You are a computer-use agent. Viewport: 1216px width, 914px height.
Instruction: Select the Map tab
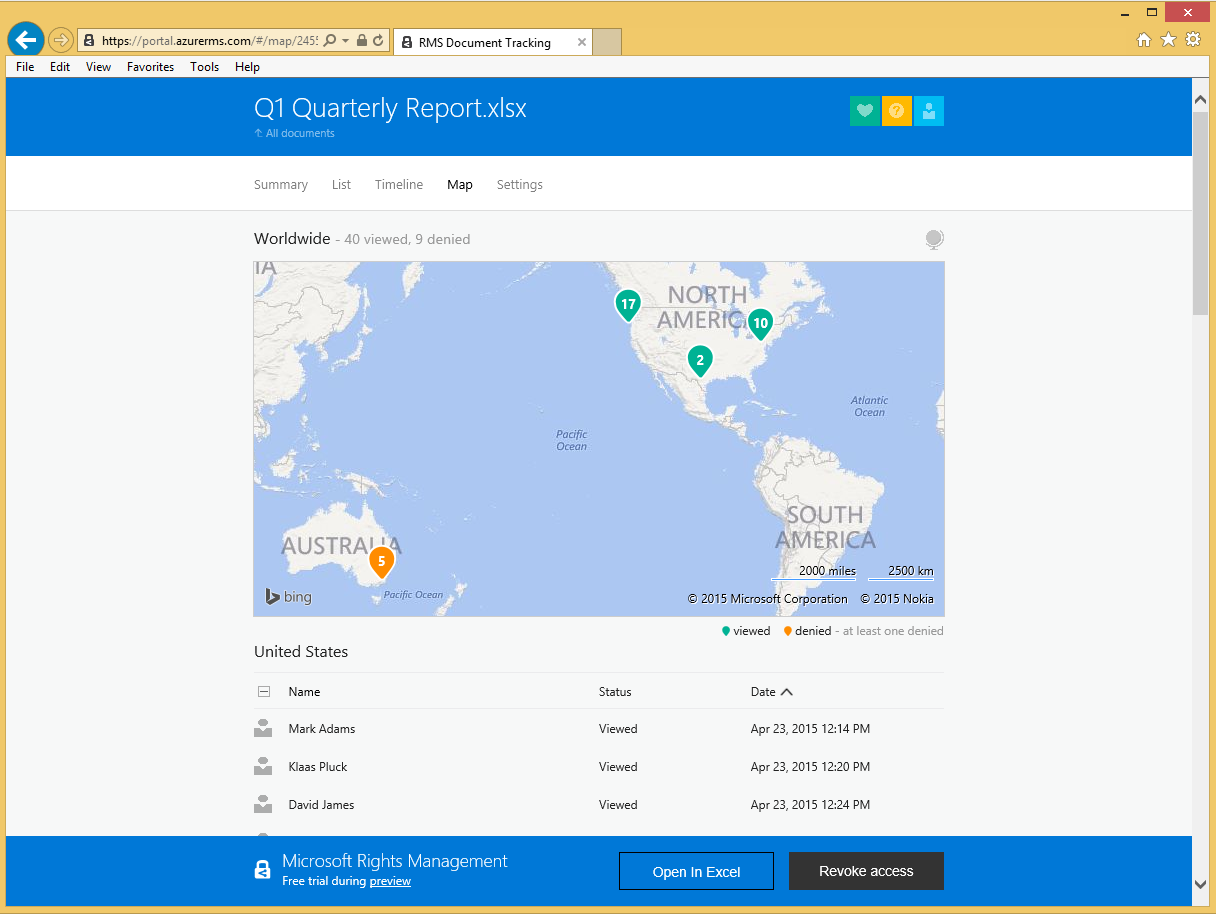click(460, 185)
